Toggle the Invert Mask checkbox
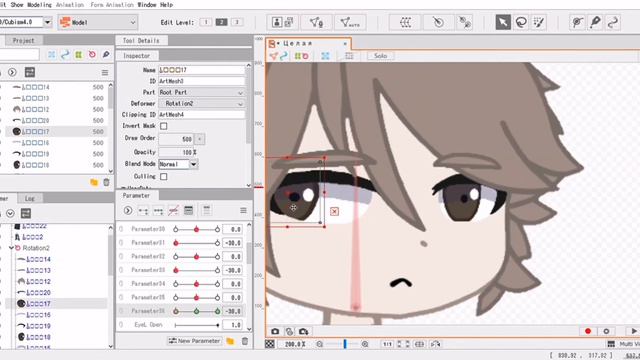Viewport: 640px width, 360px height. (163, 126)
